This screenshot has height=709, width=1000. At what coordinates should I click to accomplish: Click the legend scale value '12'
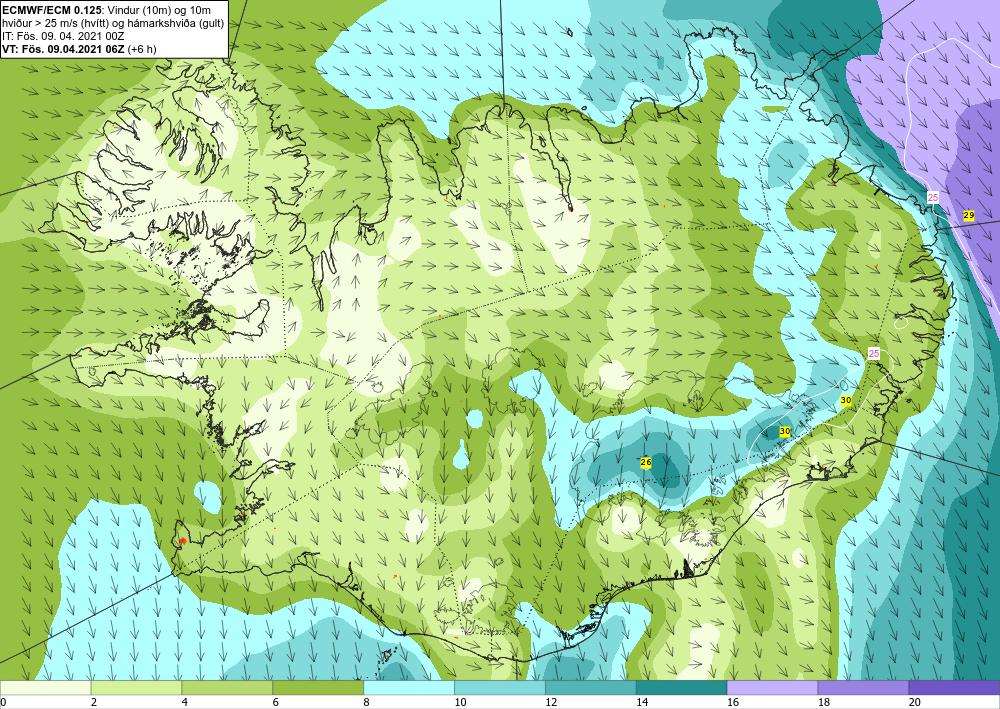[551, 702]
